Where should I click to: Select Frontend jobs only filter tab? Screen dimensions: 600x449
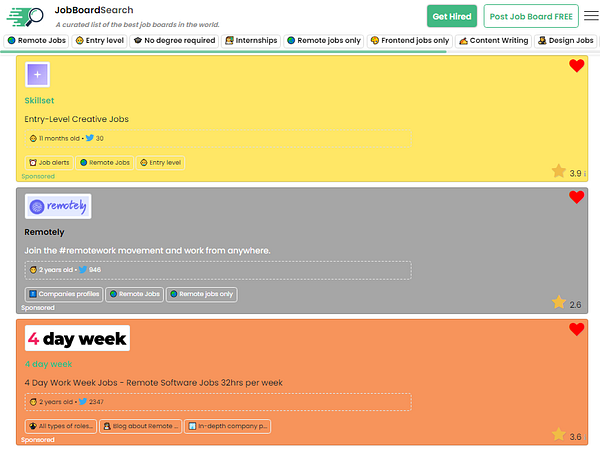410,41
